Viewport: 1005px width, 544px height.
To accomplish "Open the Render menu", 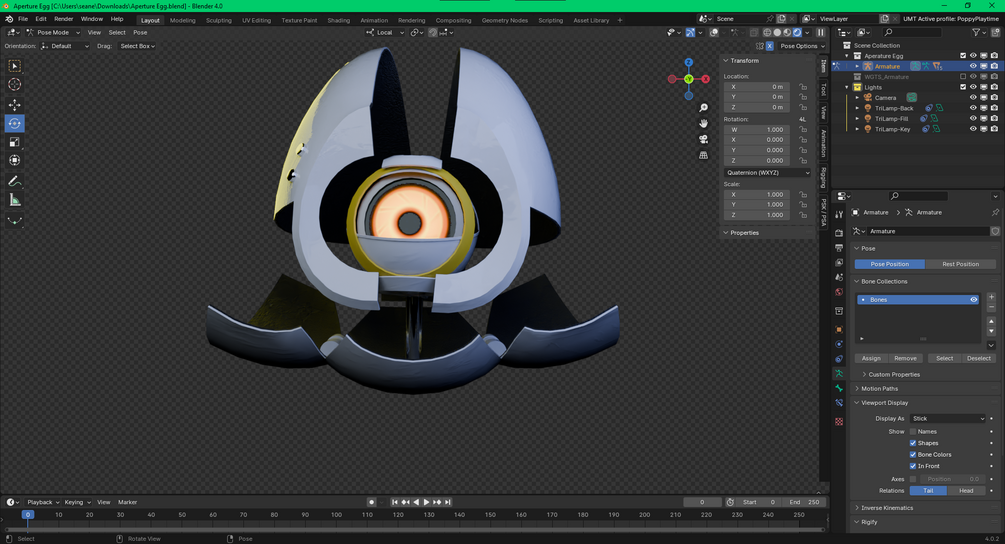I will 63,19.
